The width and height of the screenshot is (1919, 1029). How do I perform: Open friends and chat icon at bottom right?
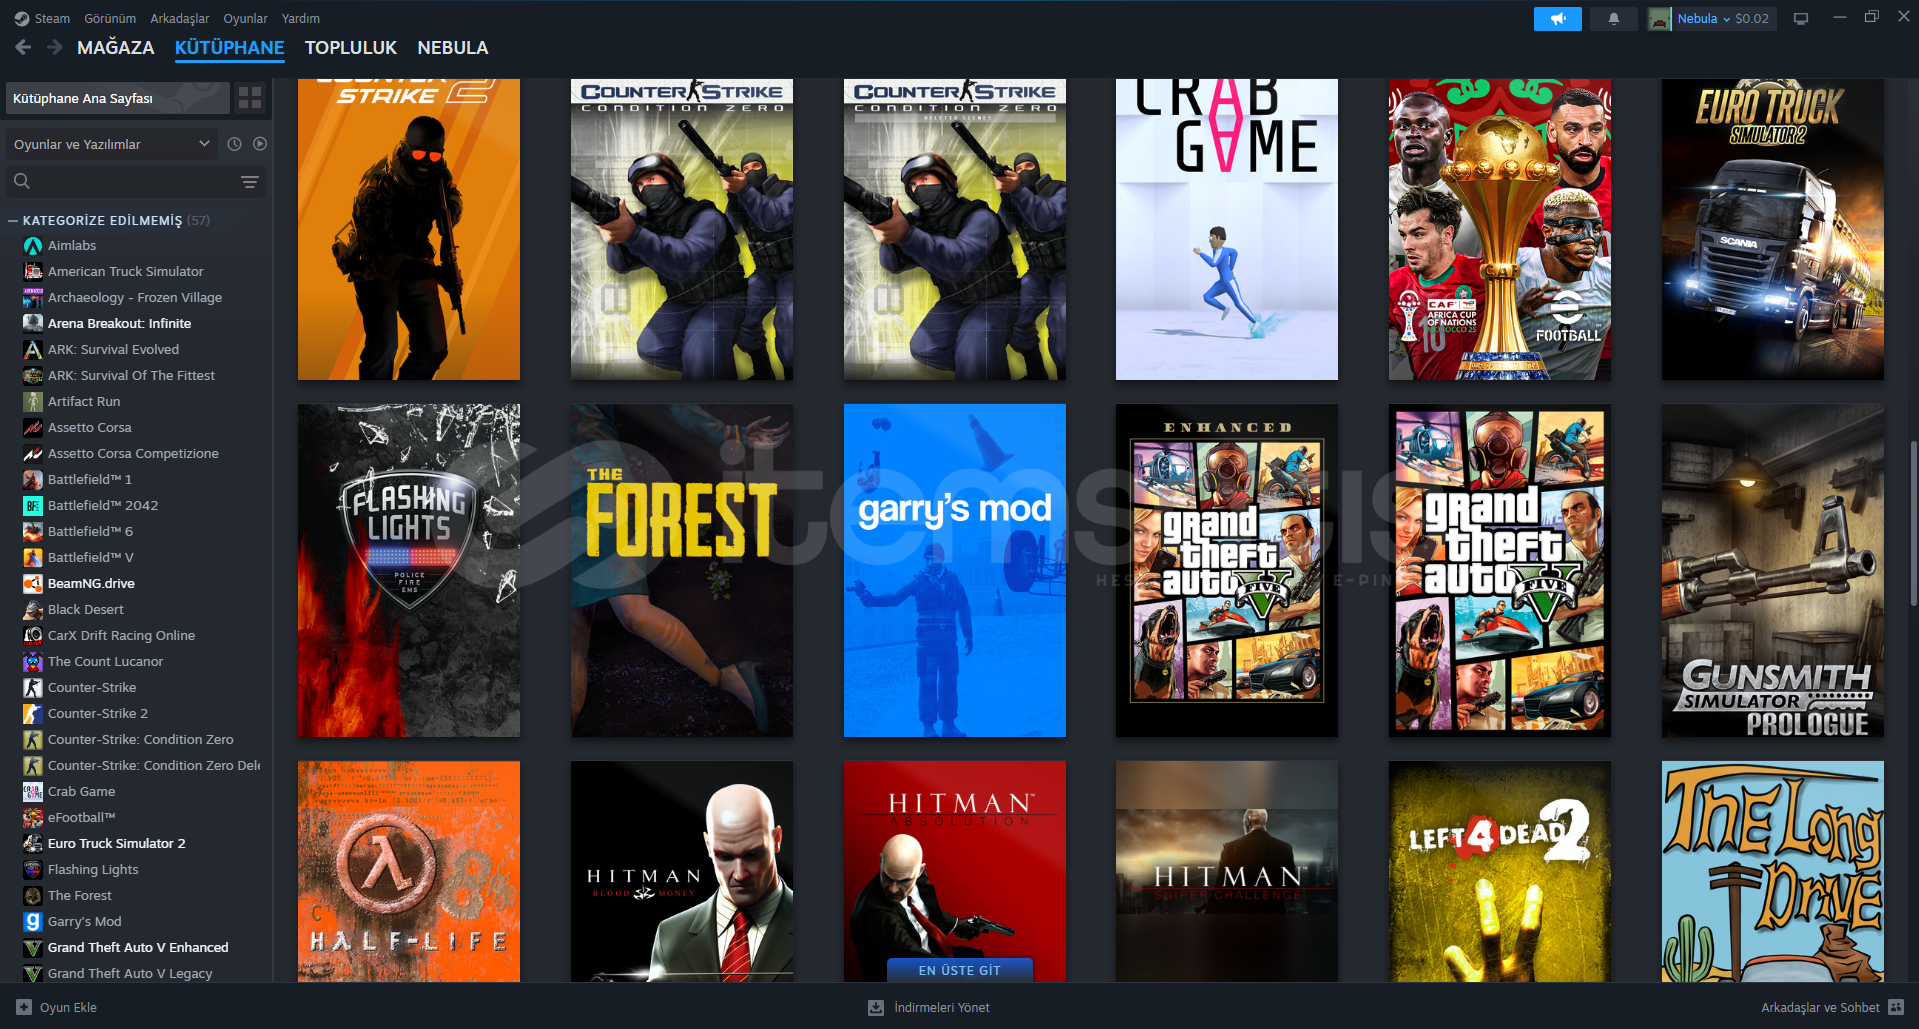point(1895,1007)
